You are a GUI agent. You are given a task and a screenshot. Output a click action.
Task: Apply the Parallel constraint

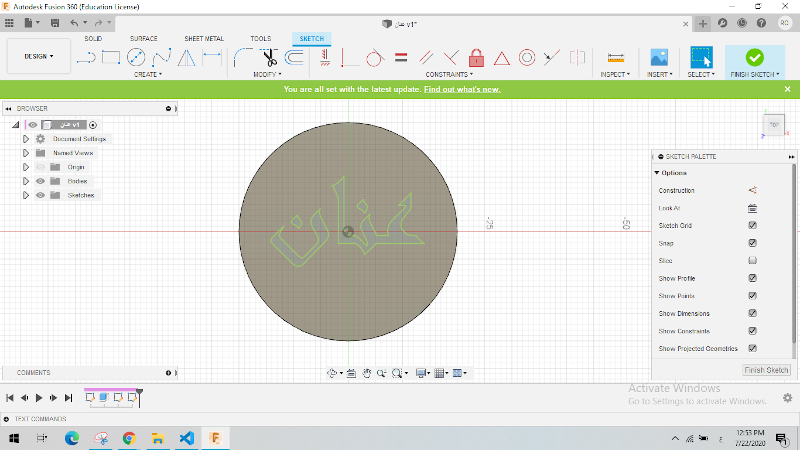426,58
